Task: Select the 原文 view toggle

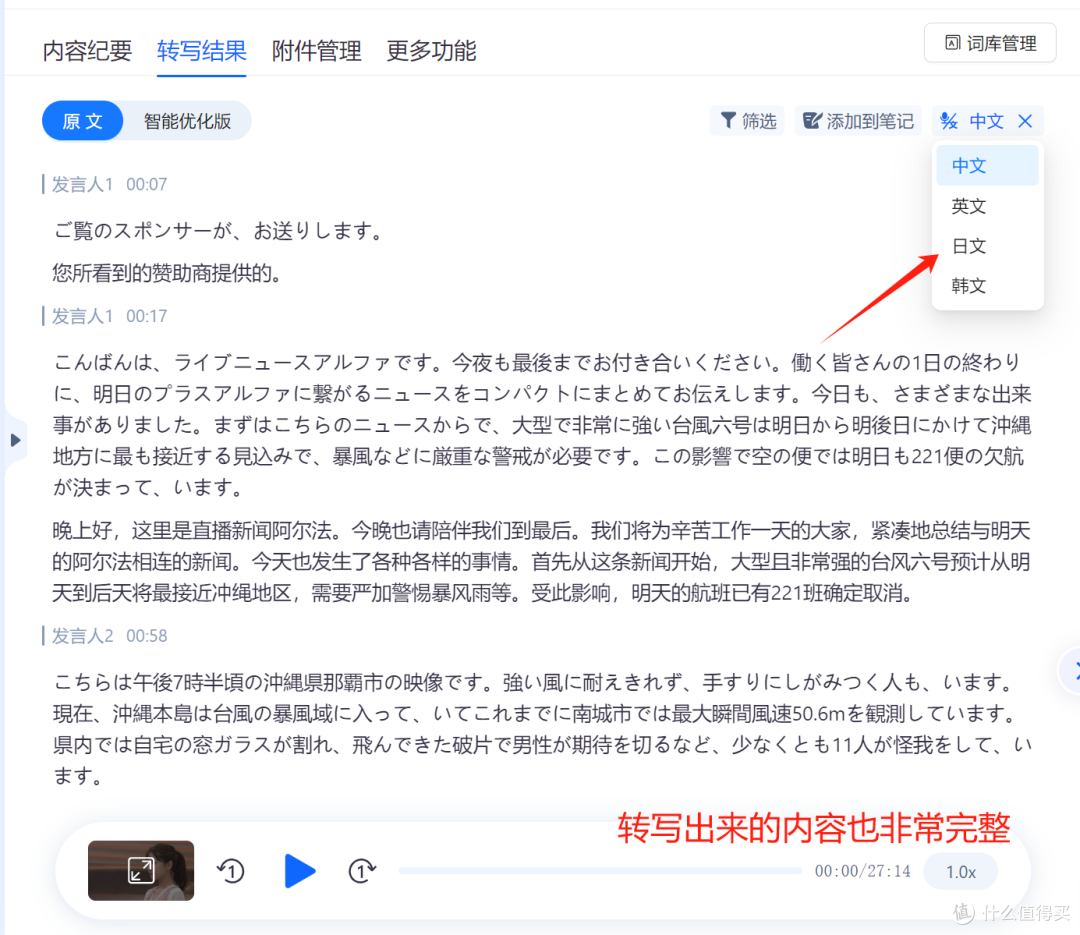Action: pyautogui.click(x=83, y=121)
